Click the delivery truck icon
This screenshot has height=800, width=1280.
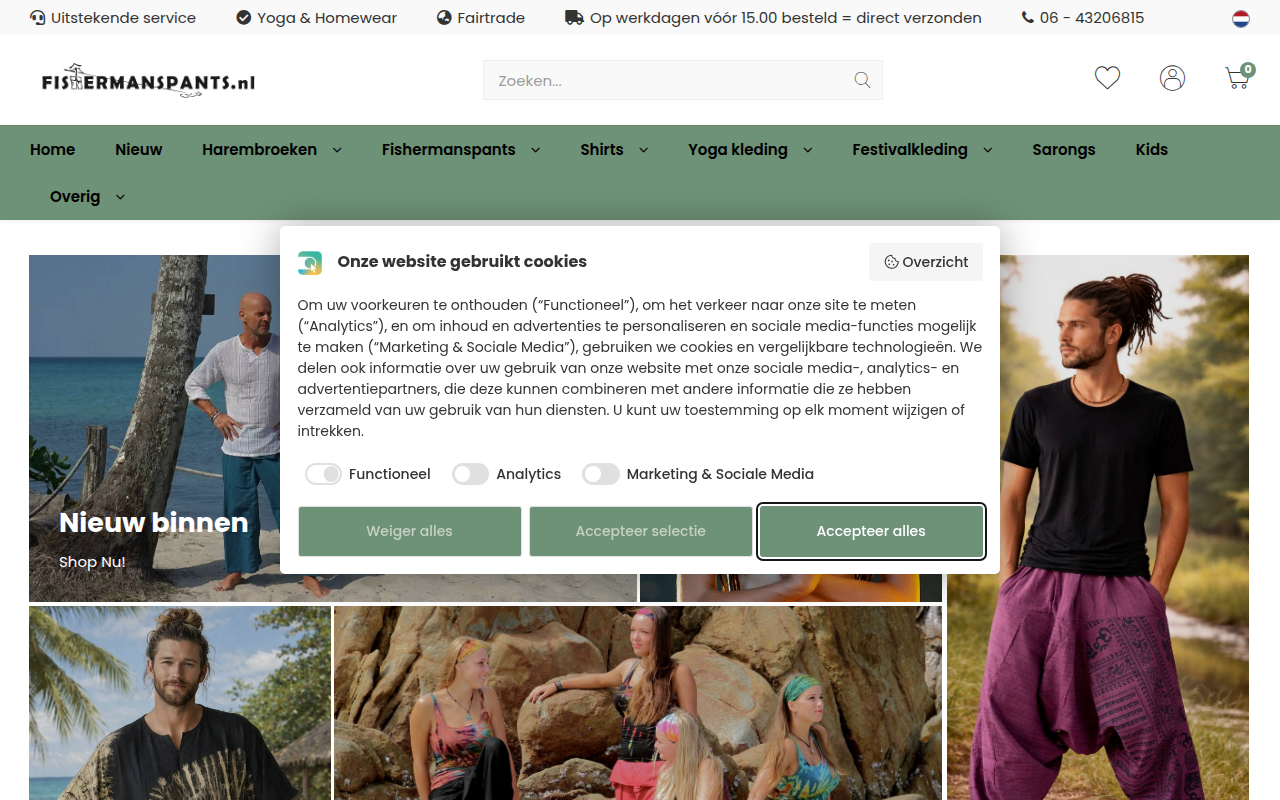[x=574, y=18]
